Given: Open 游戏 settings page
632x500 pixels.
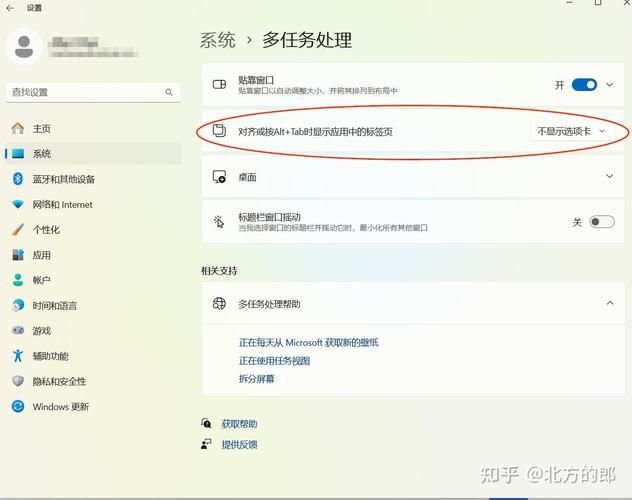Looking at the screenshot, I should pos(93,330).
